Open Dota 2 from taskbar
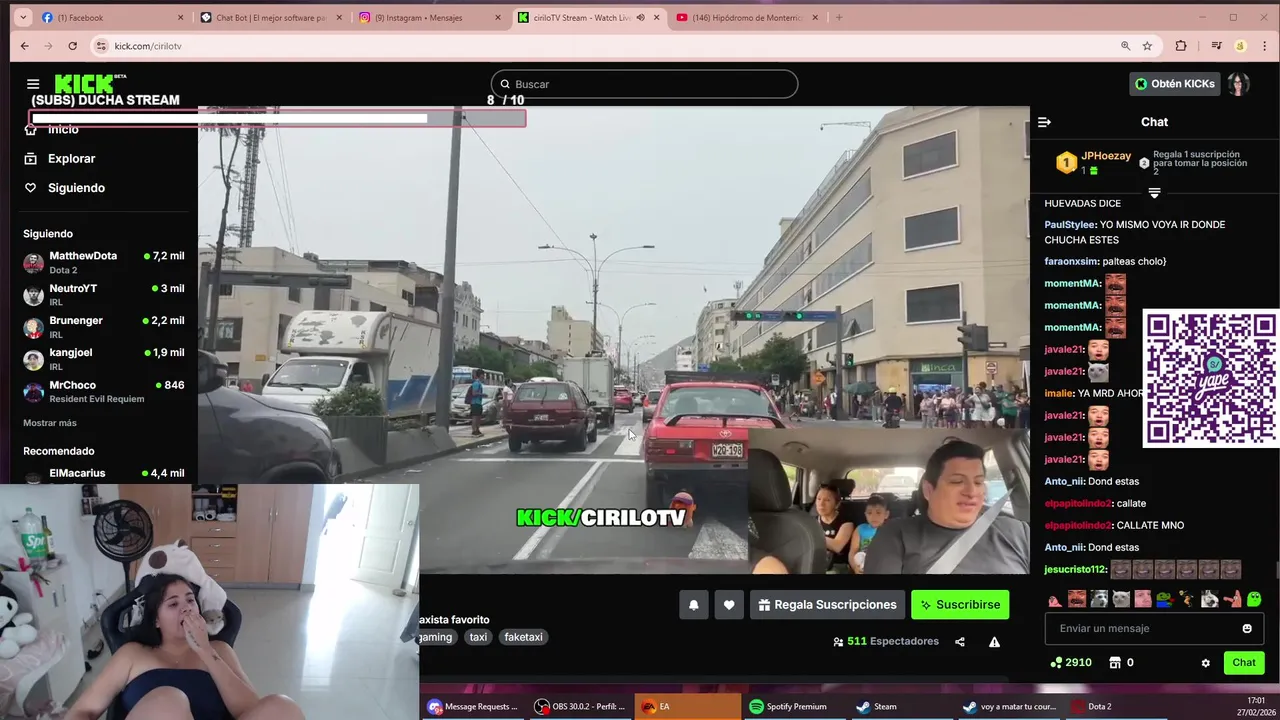The image size is (1280, 720). pyautogui.click(x=1118, y=707)
